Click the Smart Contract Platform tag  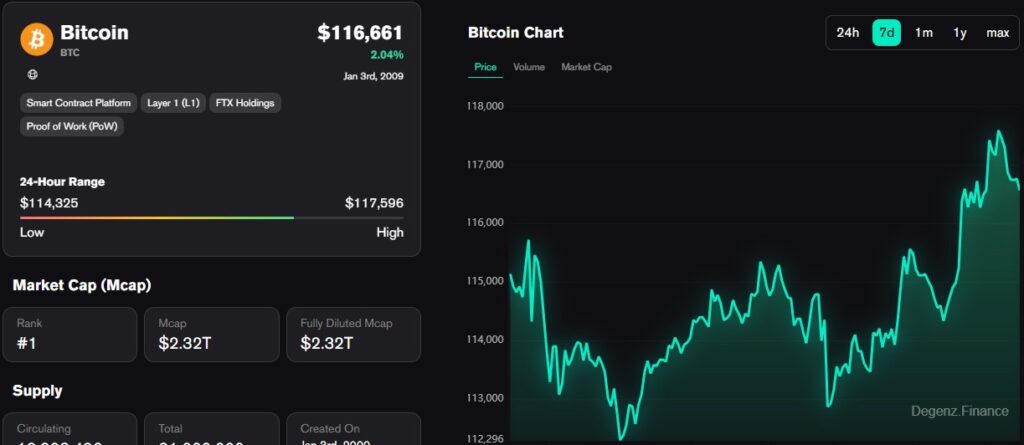(78, 103)
